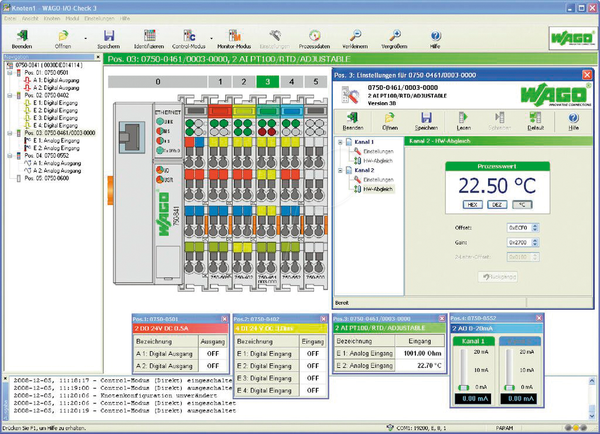
Task: Open the Knoten menu
Action: point(52,18)
